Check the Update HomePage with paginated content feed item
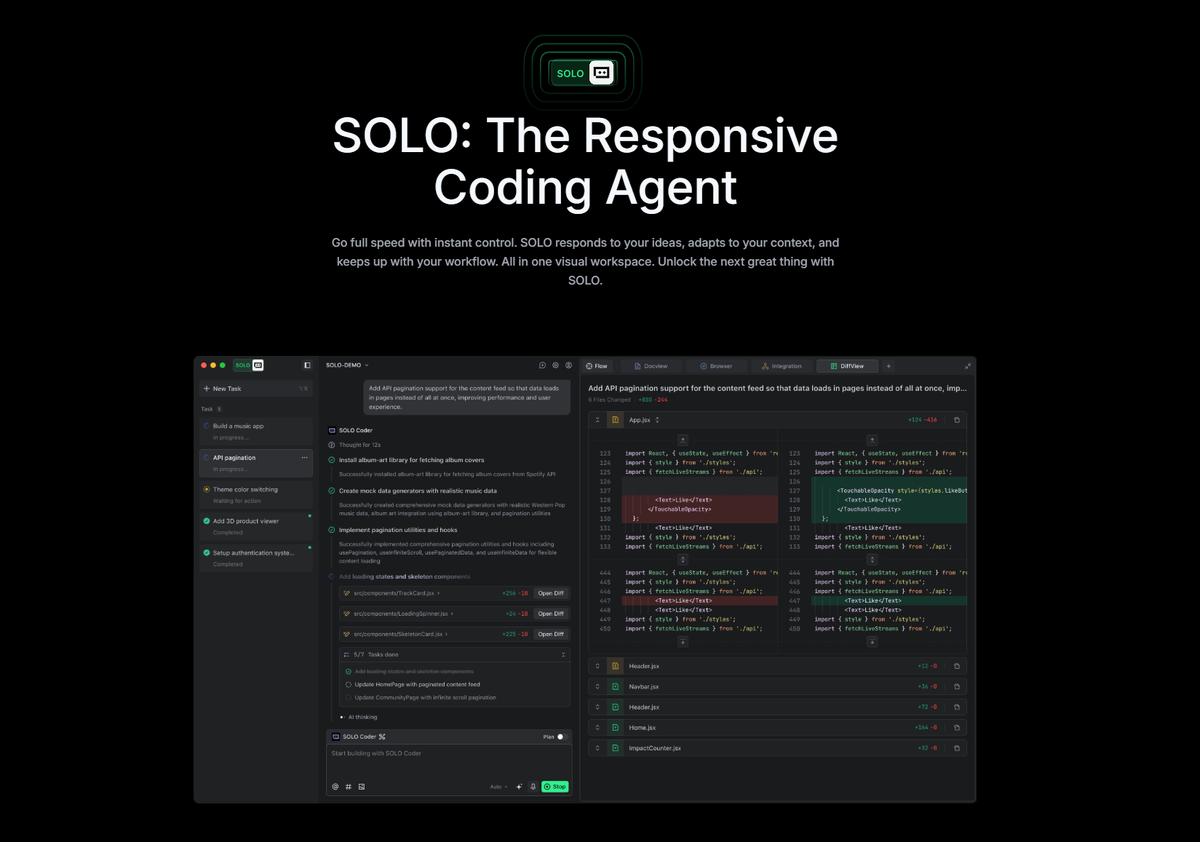 348,684
